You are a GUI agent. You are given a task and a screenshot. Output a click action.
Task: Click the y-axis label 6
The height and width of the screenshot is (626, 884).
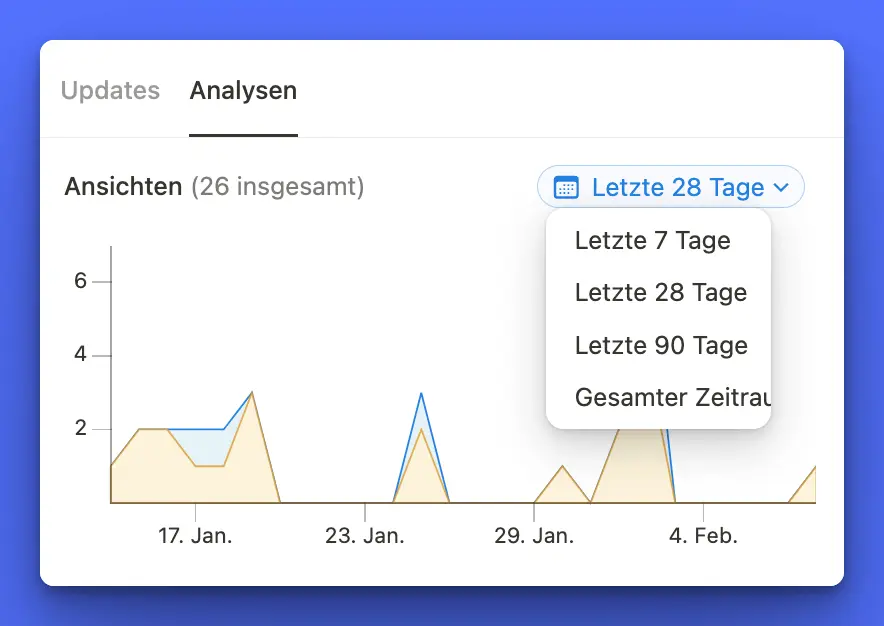point(81,281)
